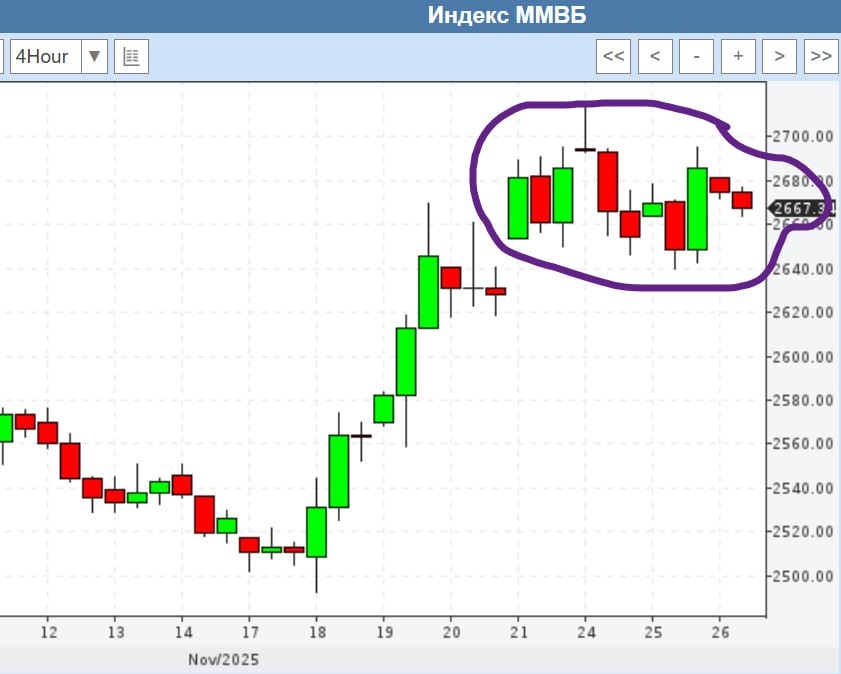841x674 pixels.
Task: Click the 2540.00 price axis label
Action: 802,488
